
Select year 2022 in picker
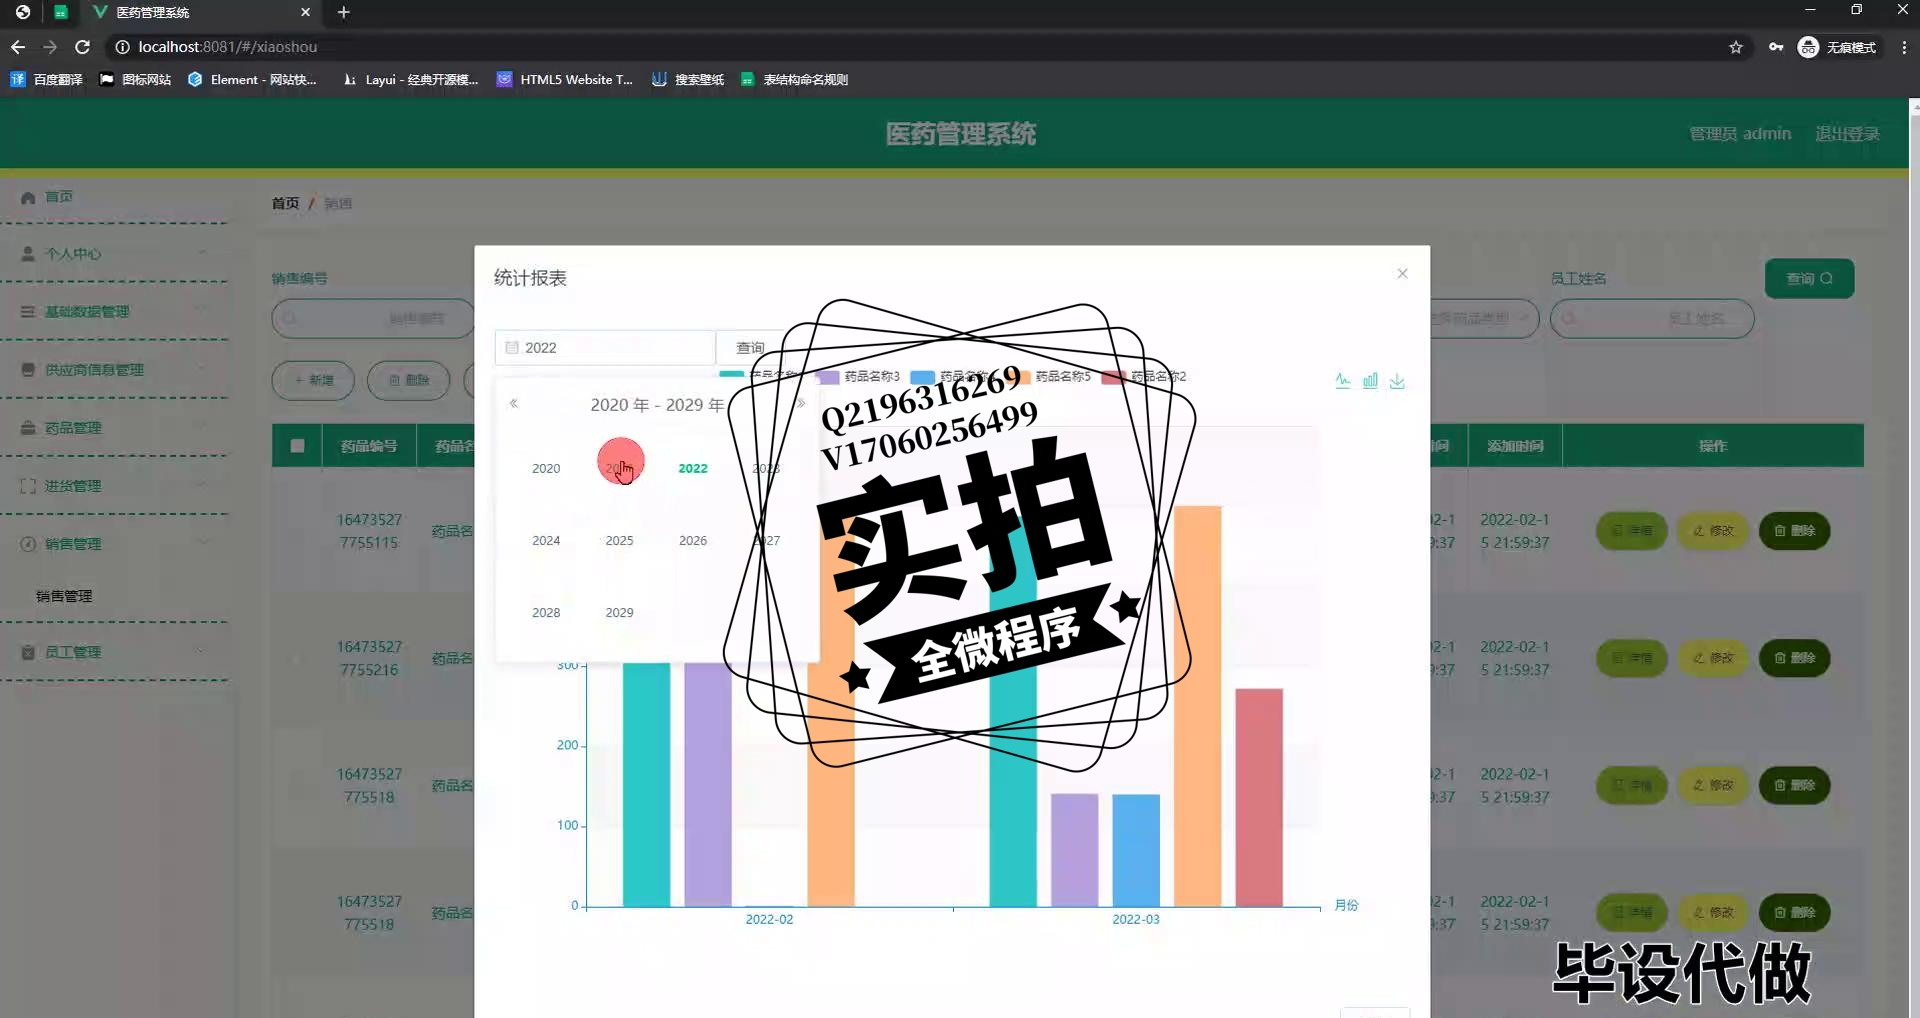point(693,468)
